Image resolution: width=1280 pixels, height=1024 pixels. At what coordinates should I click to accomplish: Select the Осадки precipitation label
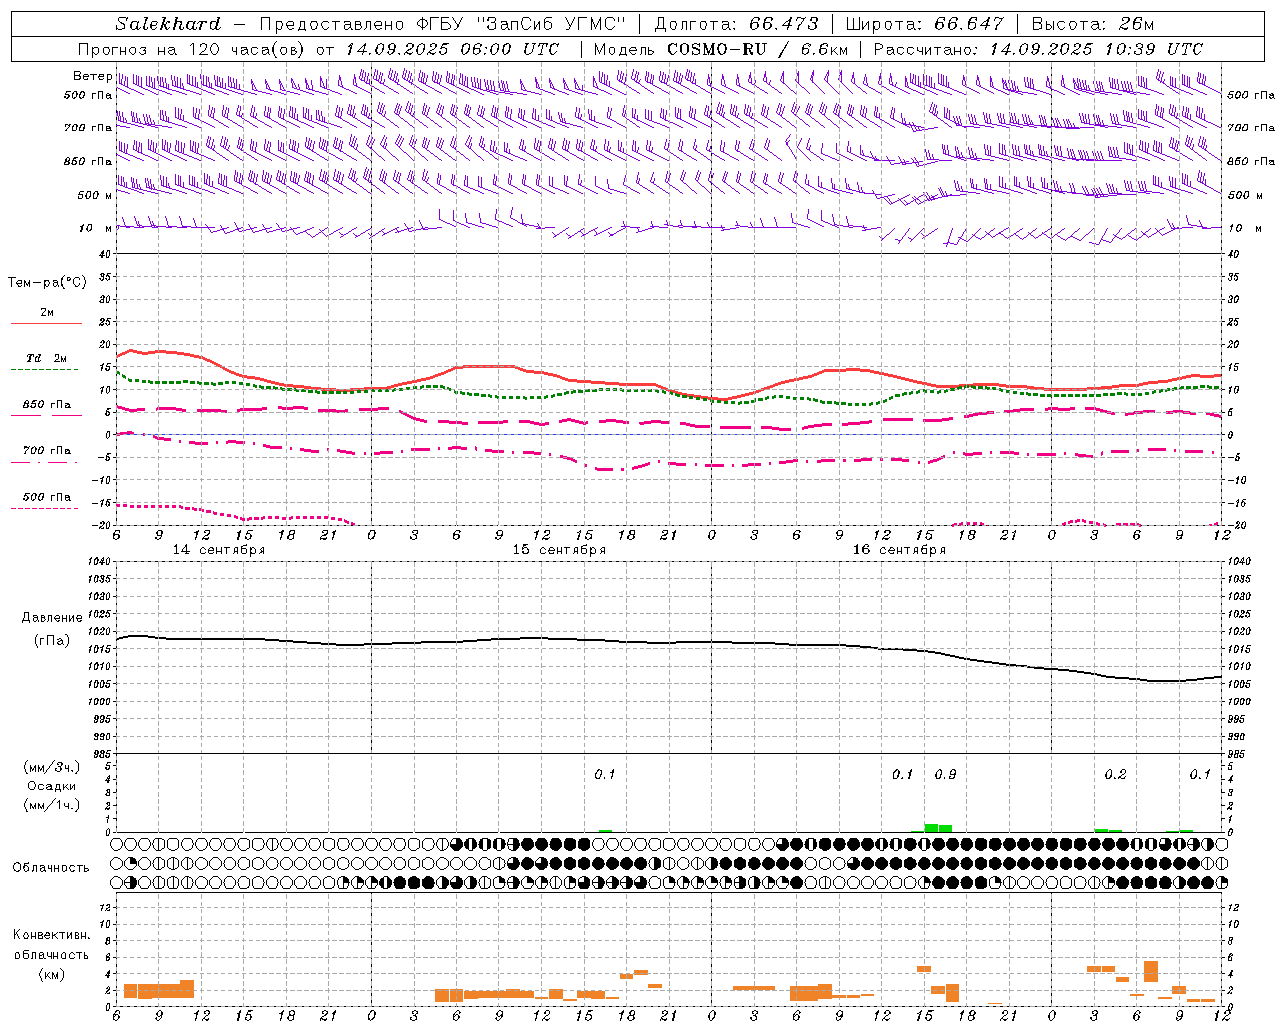pyautogui.click(x=52, y=786)
